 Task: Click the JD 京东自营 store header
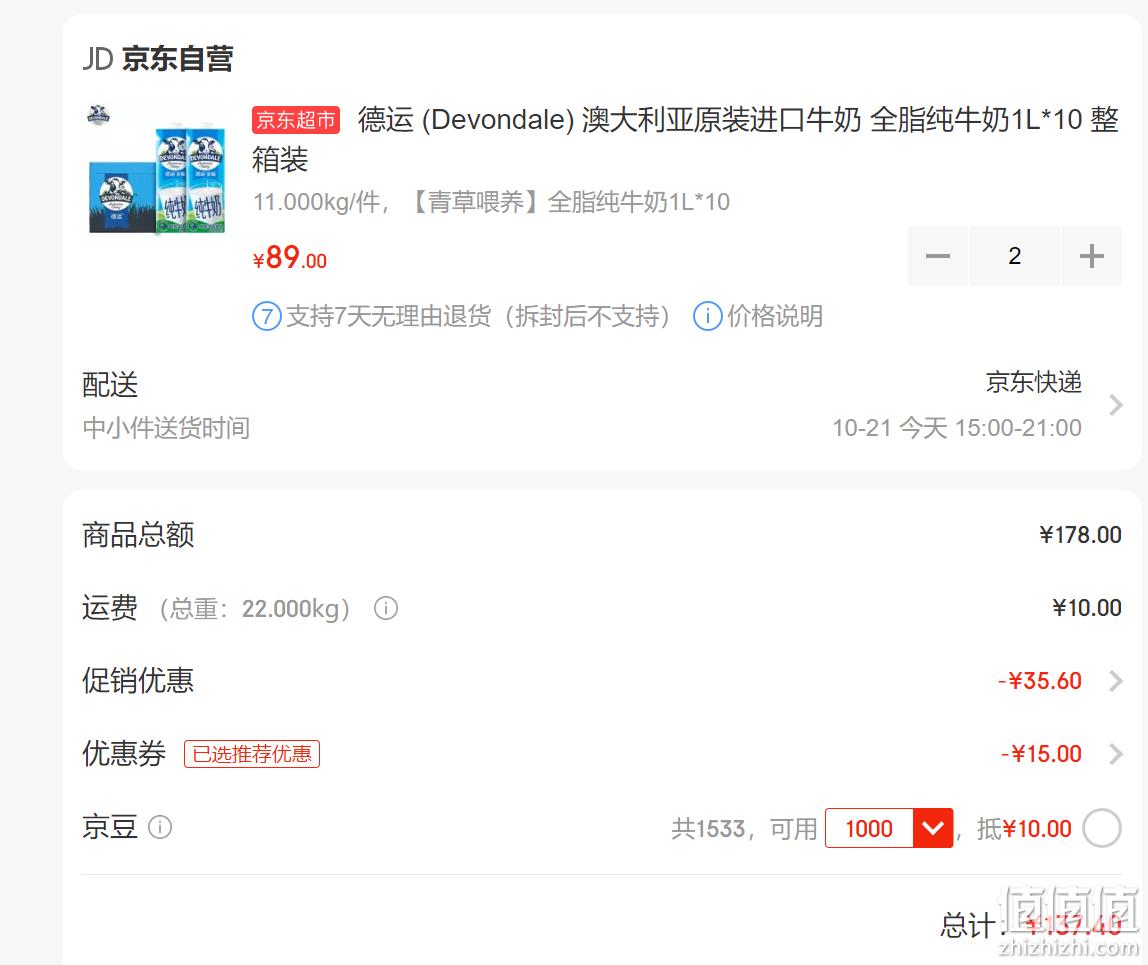(157, 59)
